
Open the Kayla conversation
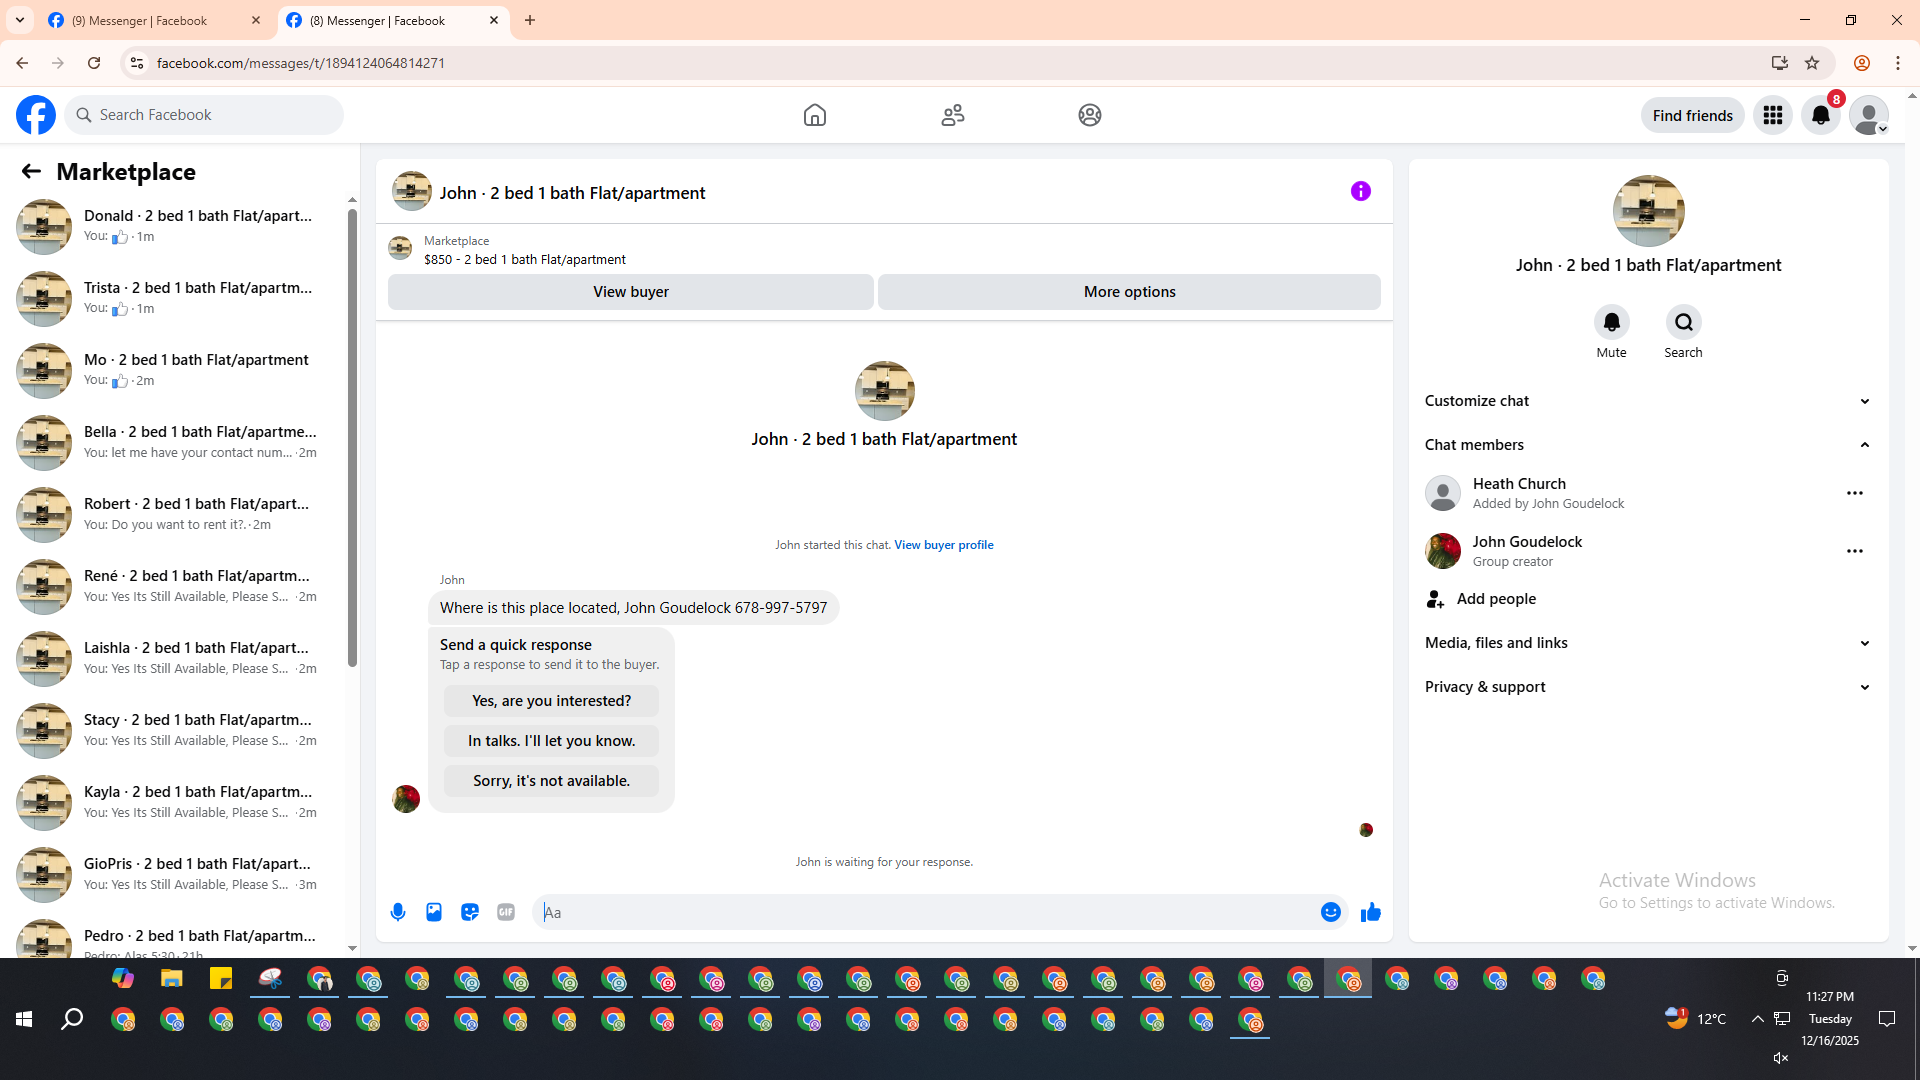coord(175,802)
